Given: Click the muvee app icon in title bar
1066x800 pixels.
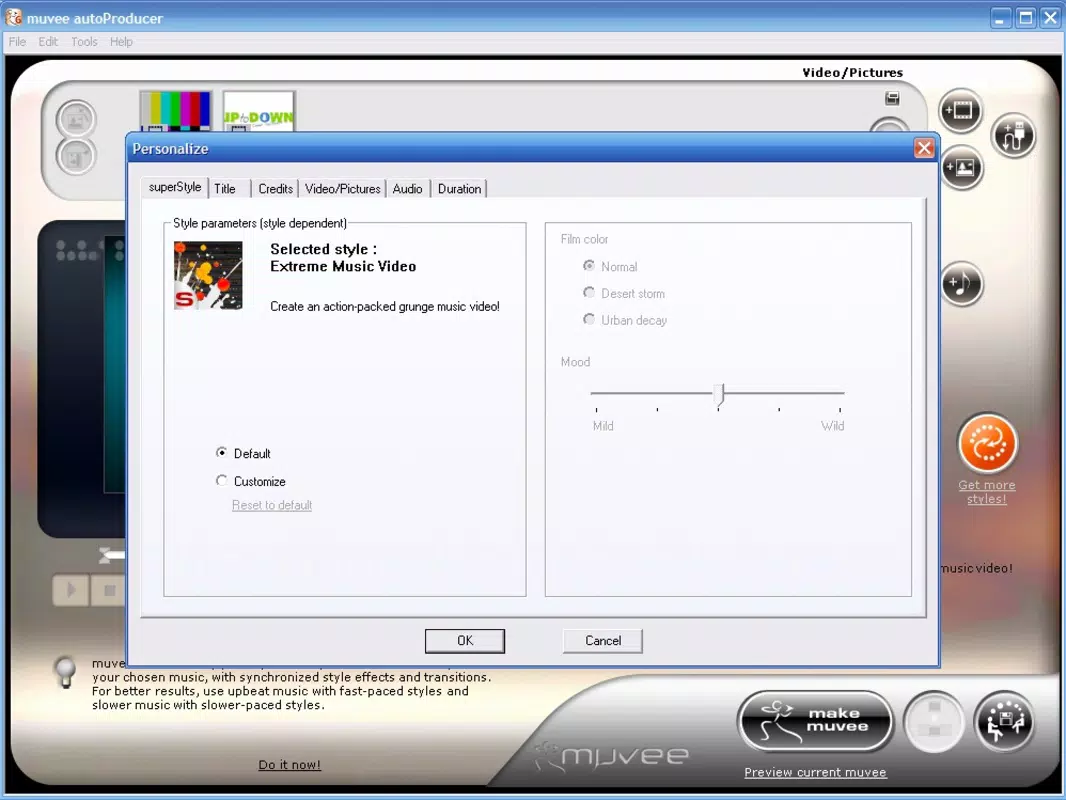Looking at the screenshot, I should click(14, 17).
